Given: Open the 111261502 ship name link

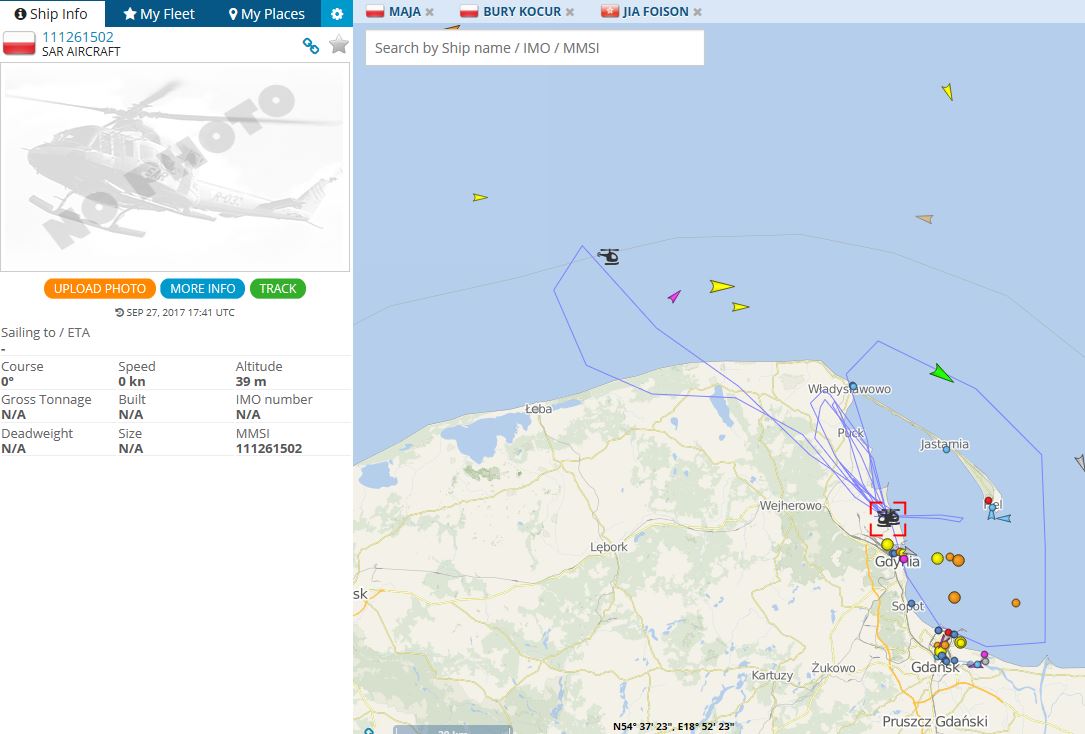Looking at the screenshot, I should (x=77, y=37).
